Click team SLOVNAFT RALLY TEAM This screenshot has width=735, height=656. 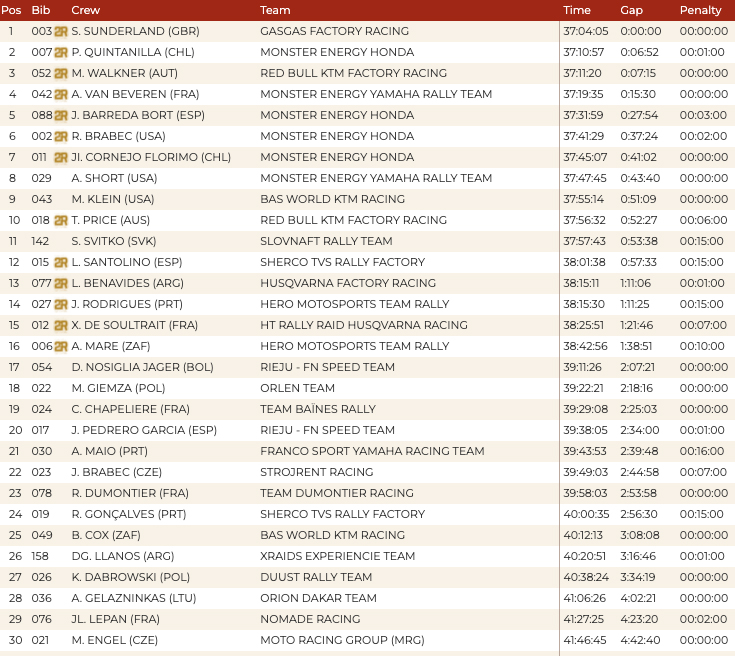[x=326, y=241]
